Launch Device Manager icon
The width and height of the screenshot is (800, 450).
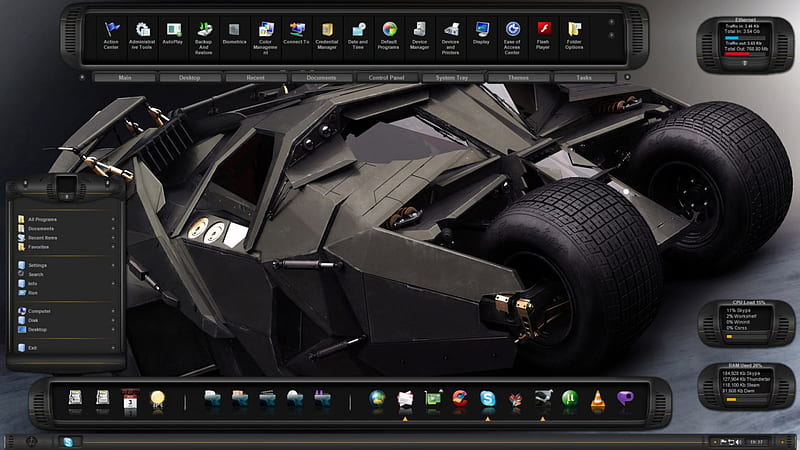(419, 36)
